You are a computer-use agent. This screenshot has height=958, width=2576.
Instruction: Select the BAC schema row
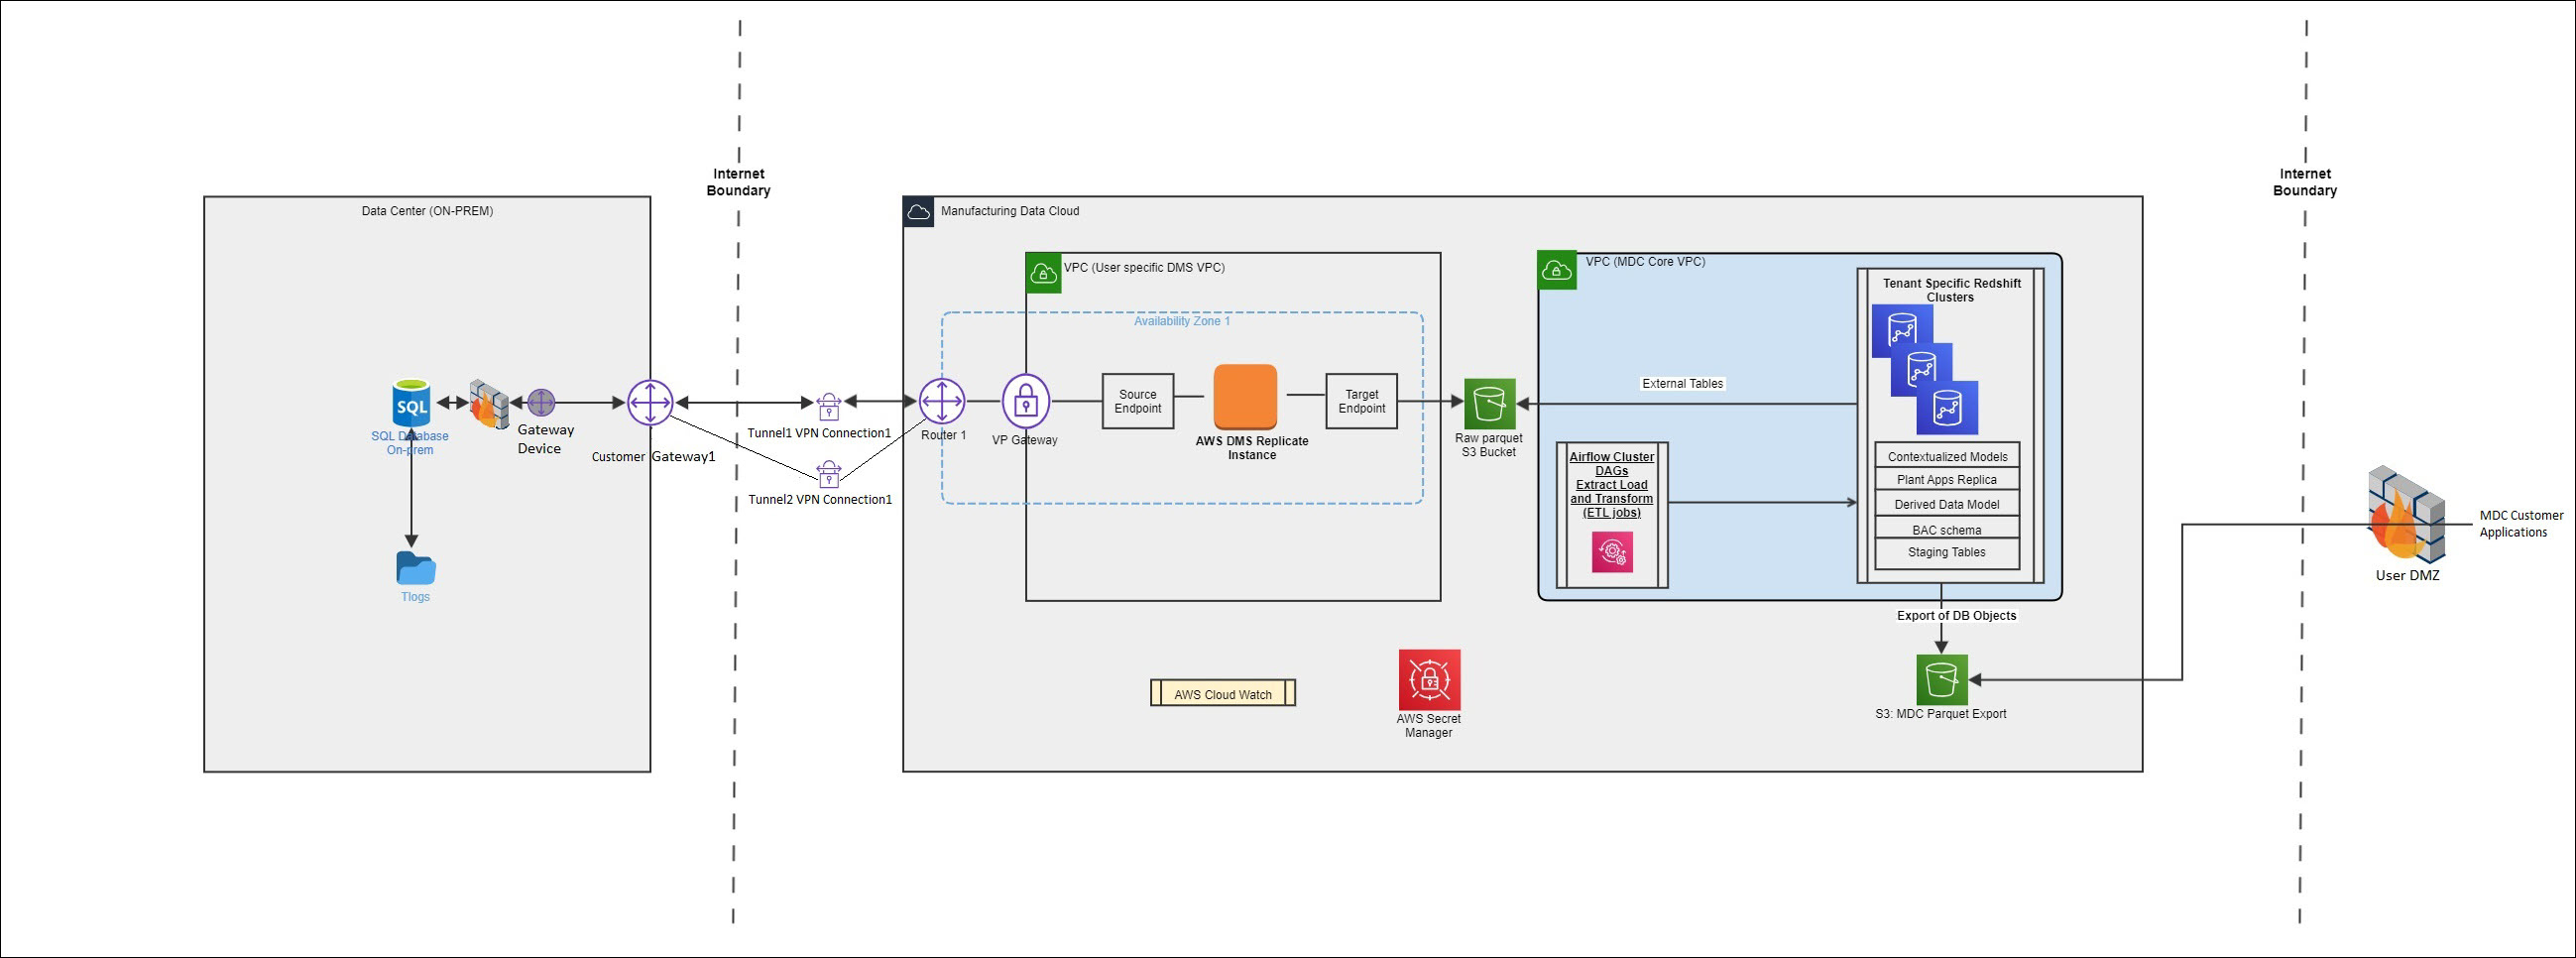click(x=1947, y=529)
